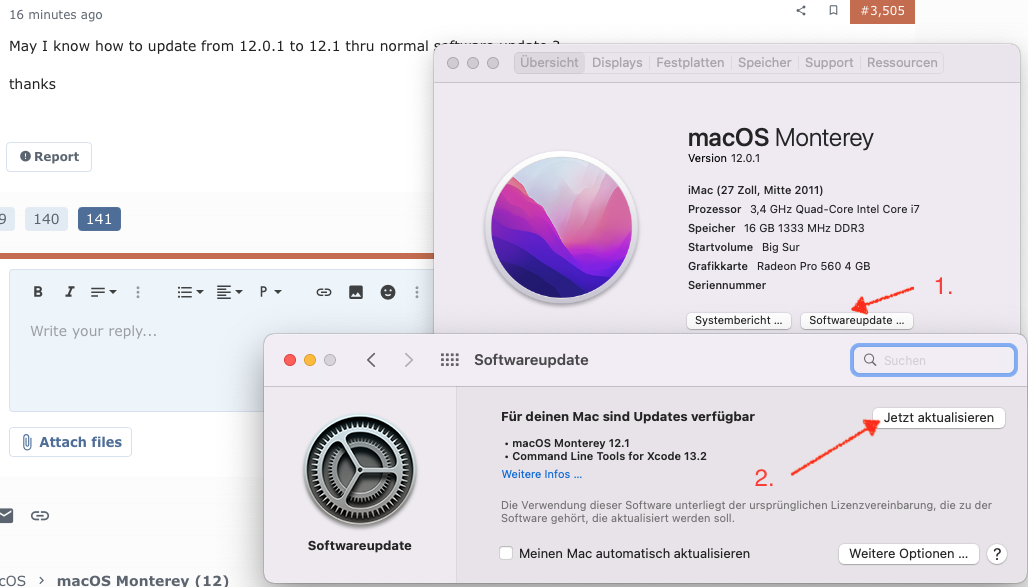Click the macOS Monterey 12.1 update entry
Screen dimensions: 1028x587
(570, 443)
